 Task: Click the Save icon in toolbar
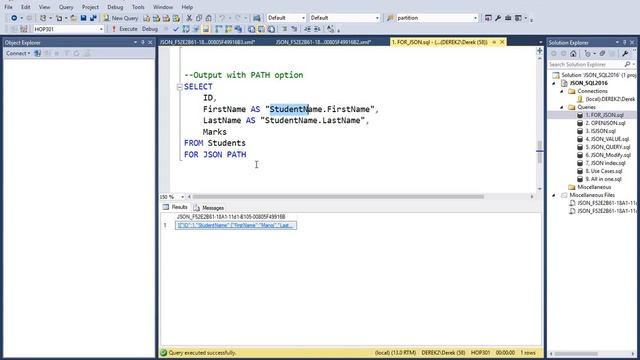point(83,18)
